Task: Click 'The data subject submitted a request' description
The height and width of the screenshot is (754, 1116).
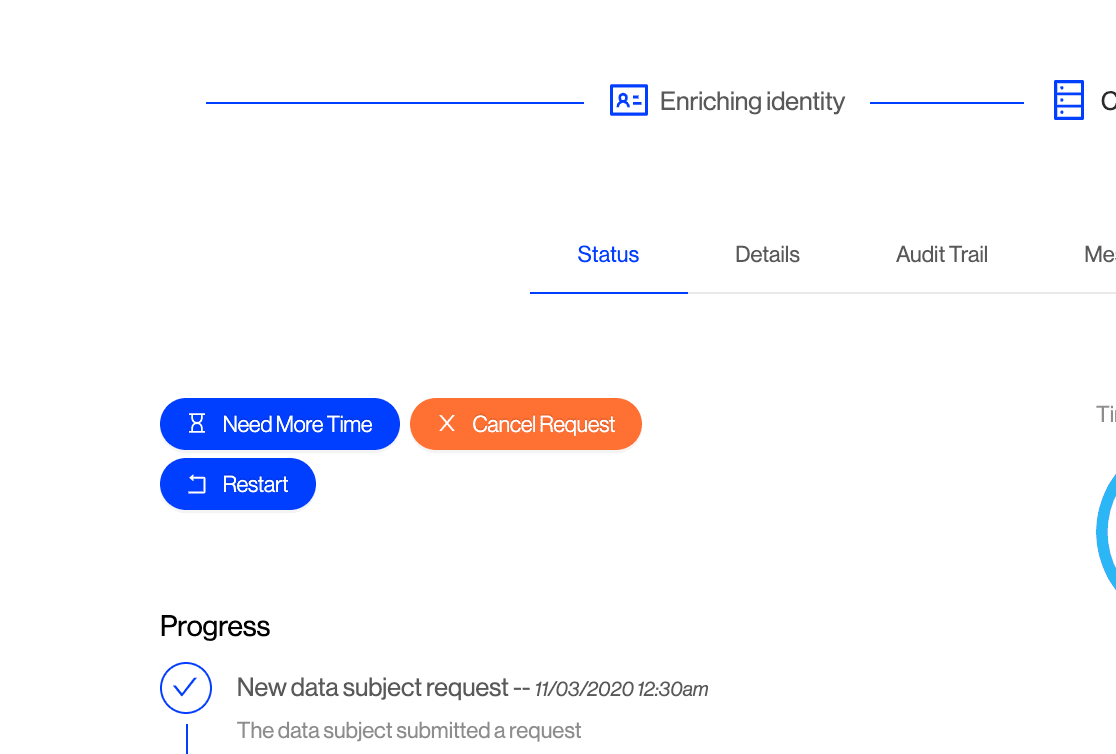Action: click(409, 731)
